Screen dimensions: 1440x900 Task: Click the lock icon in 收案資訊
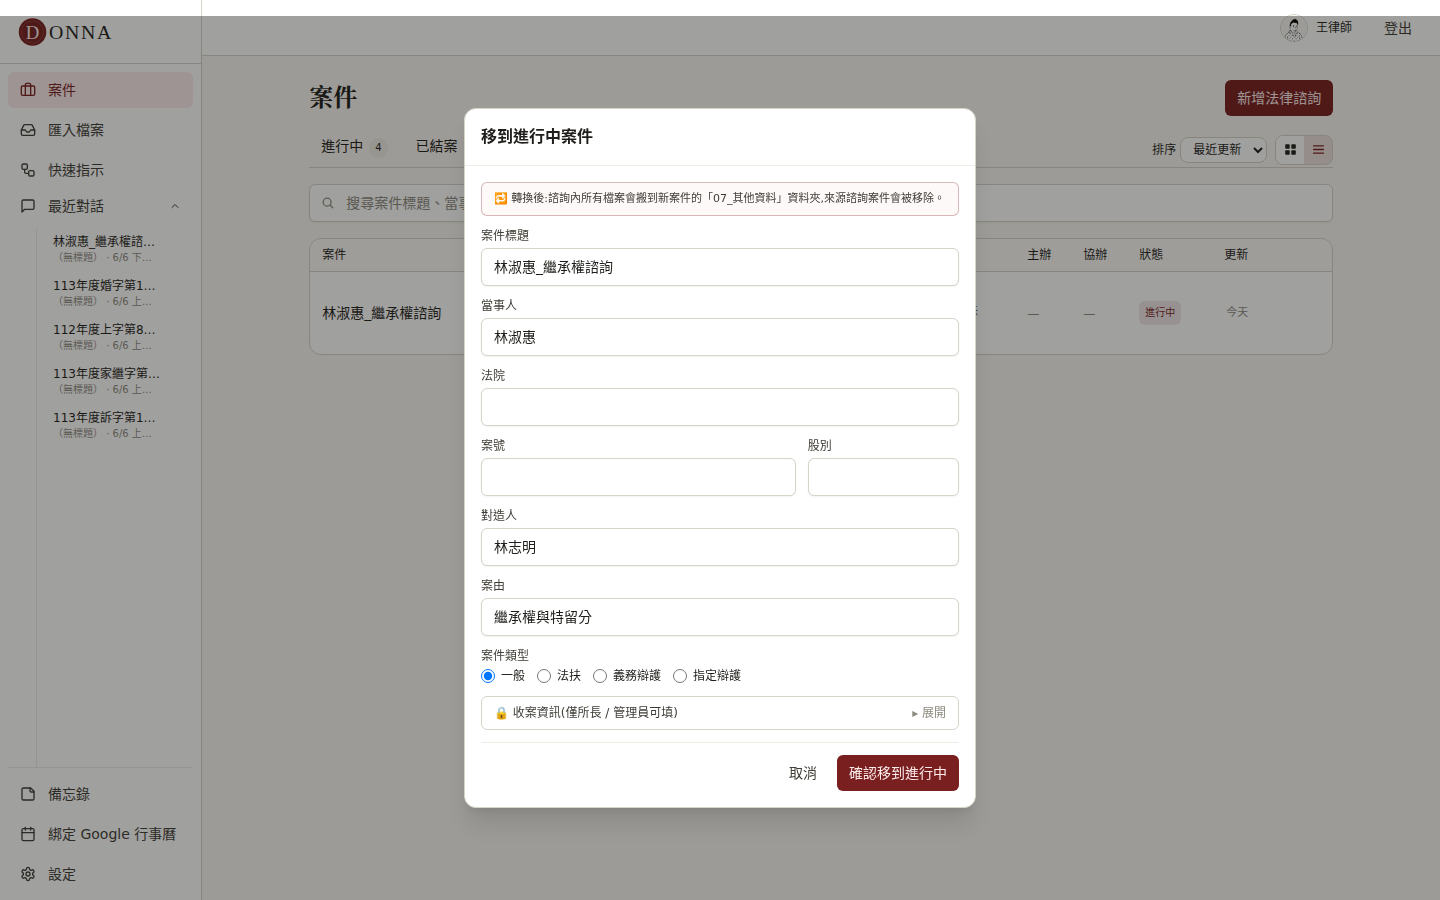click(x=501, y=713)
